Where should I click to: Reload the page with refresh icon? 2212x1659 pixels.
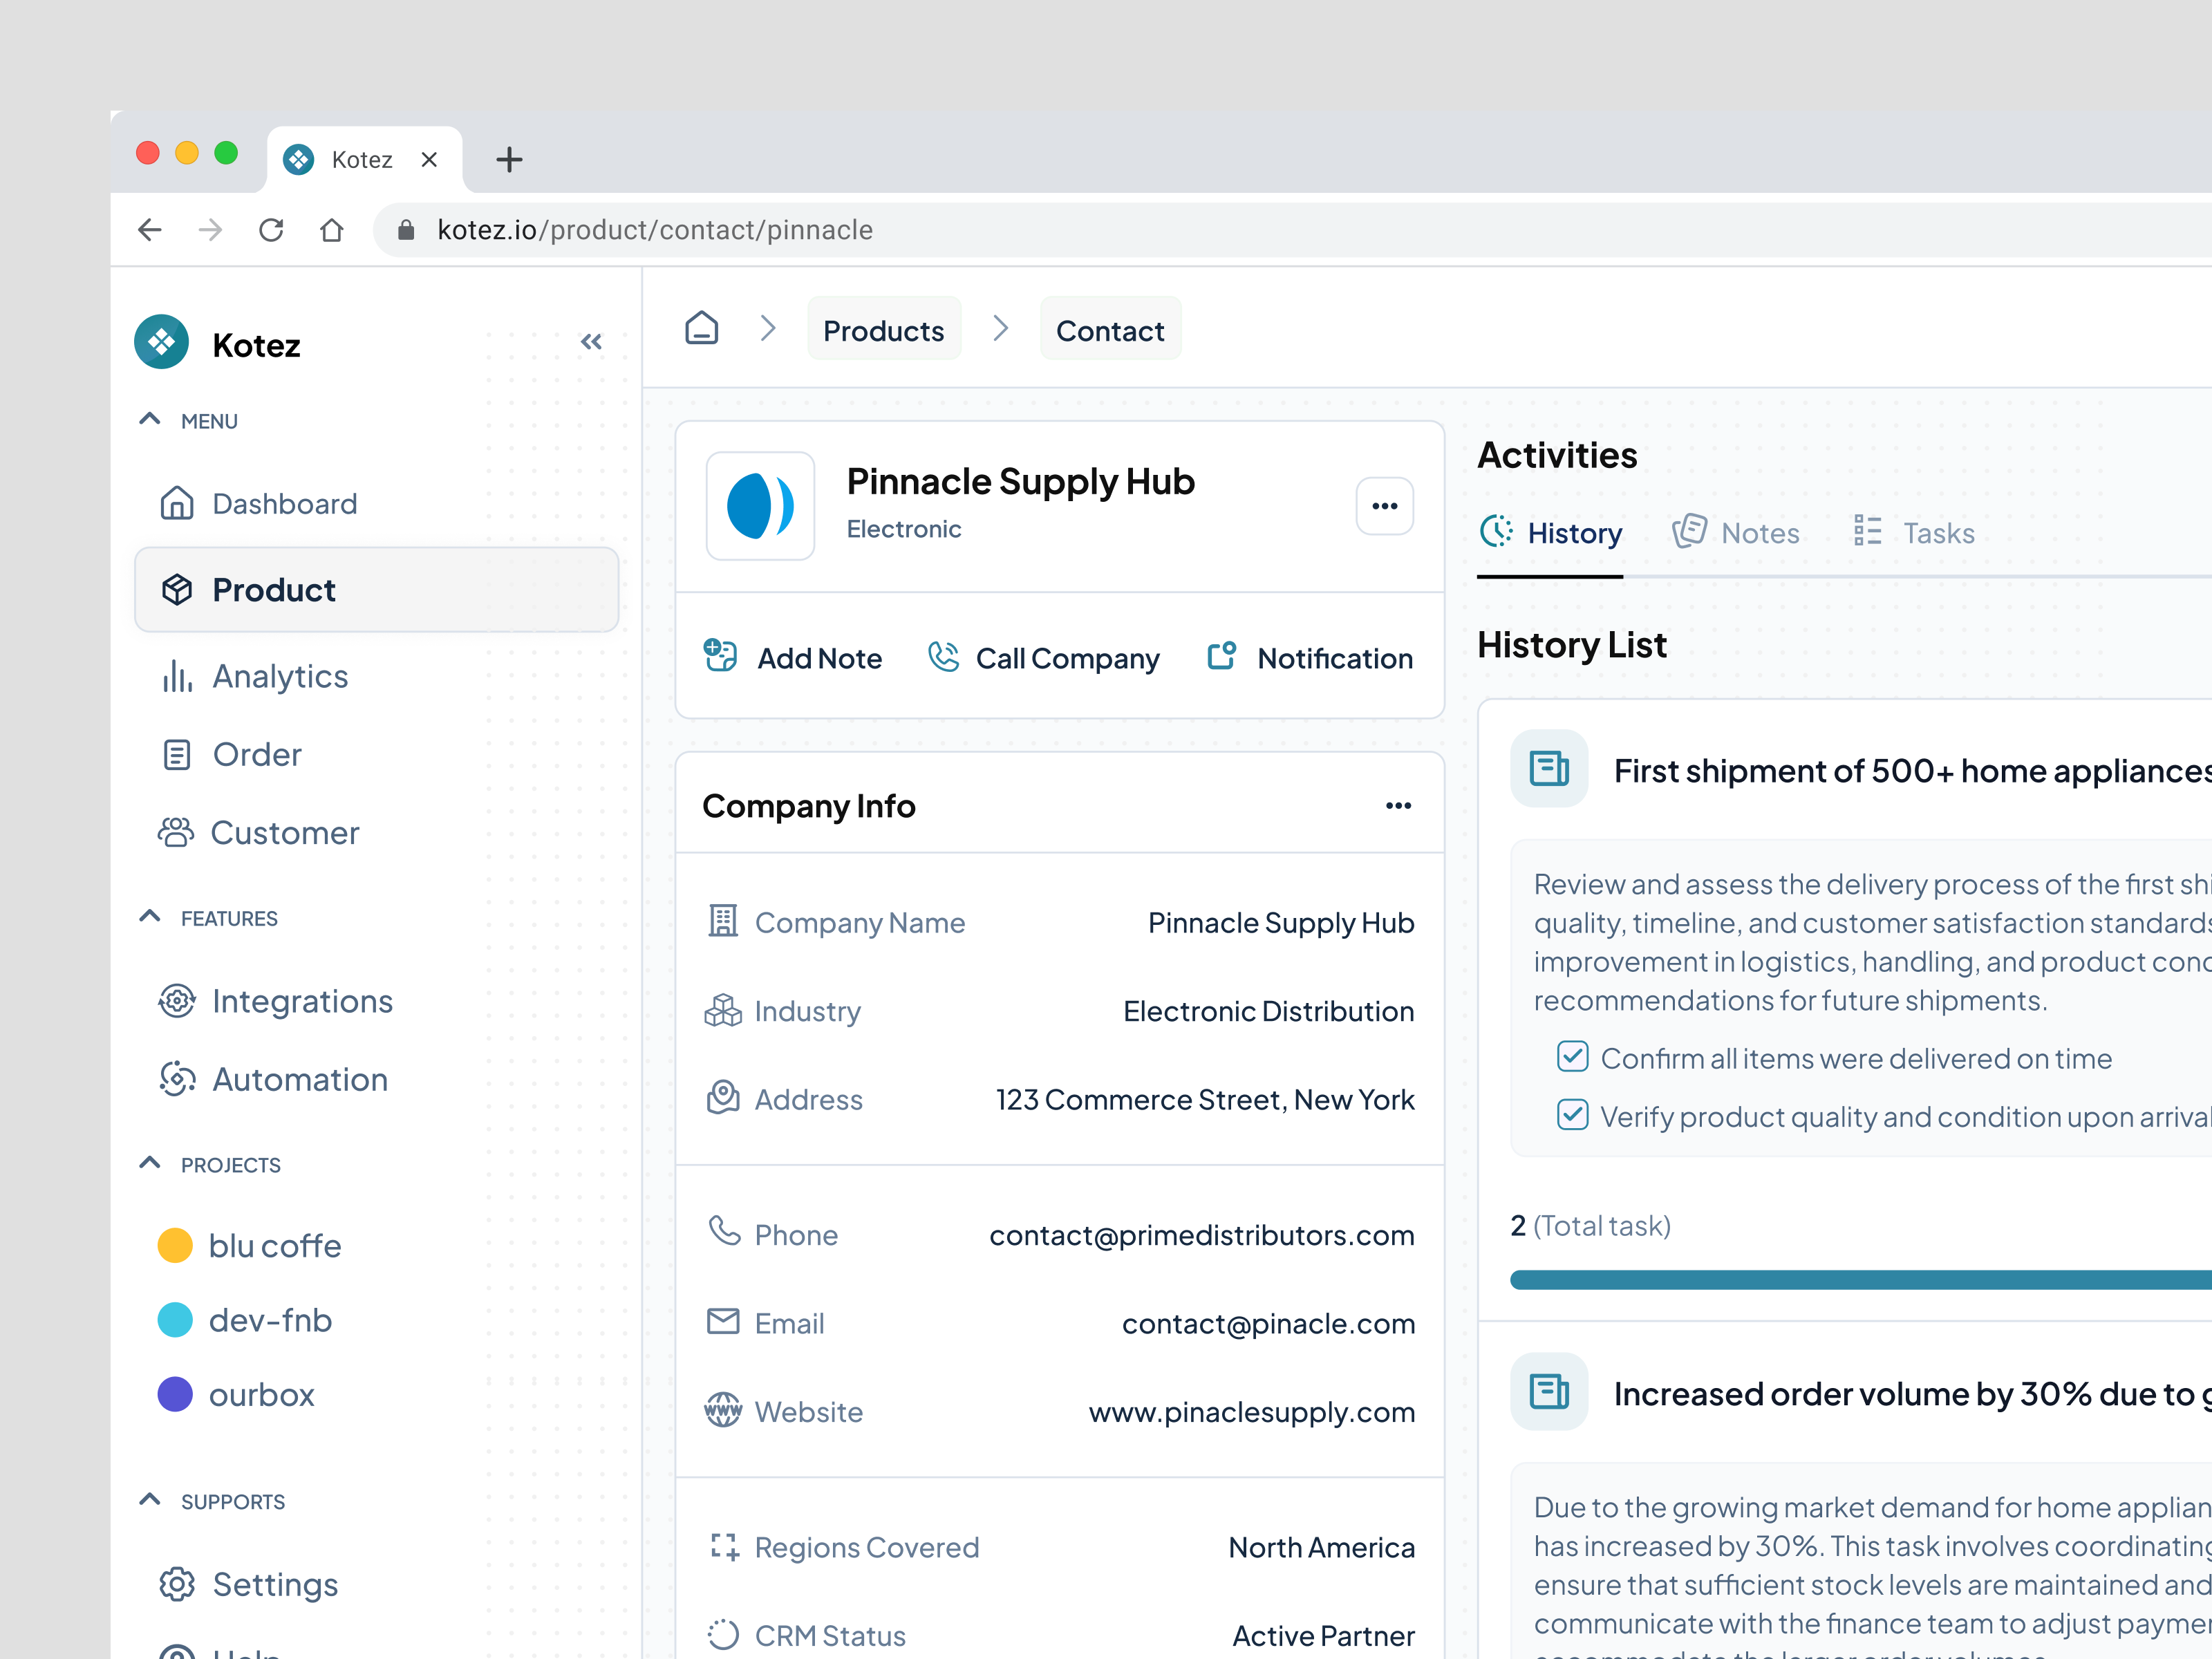[x=271, y=230]
